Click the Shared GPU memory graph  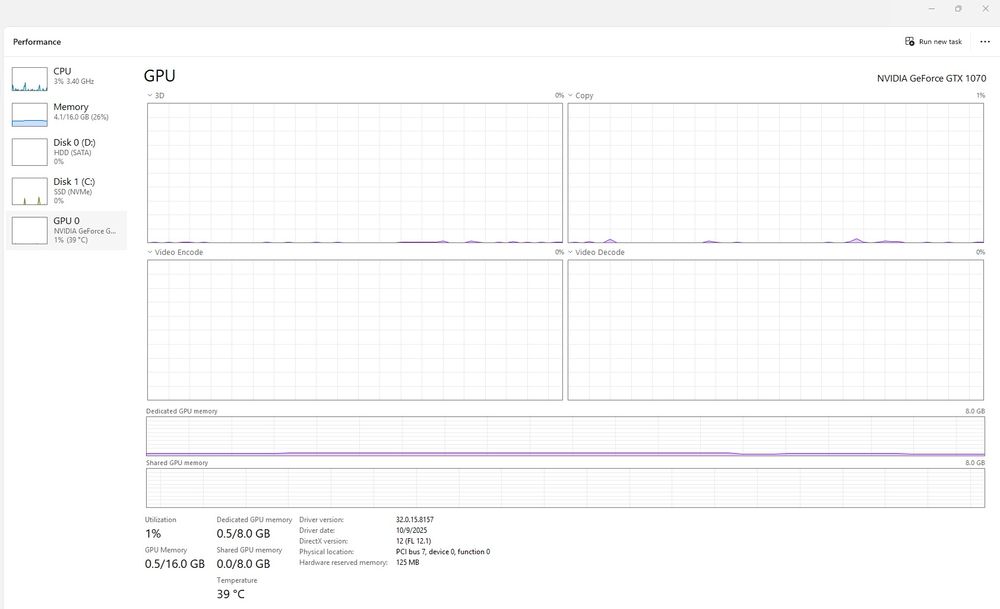click(x=565, y=488)
